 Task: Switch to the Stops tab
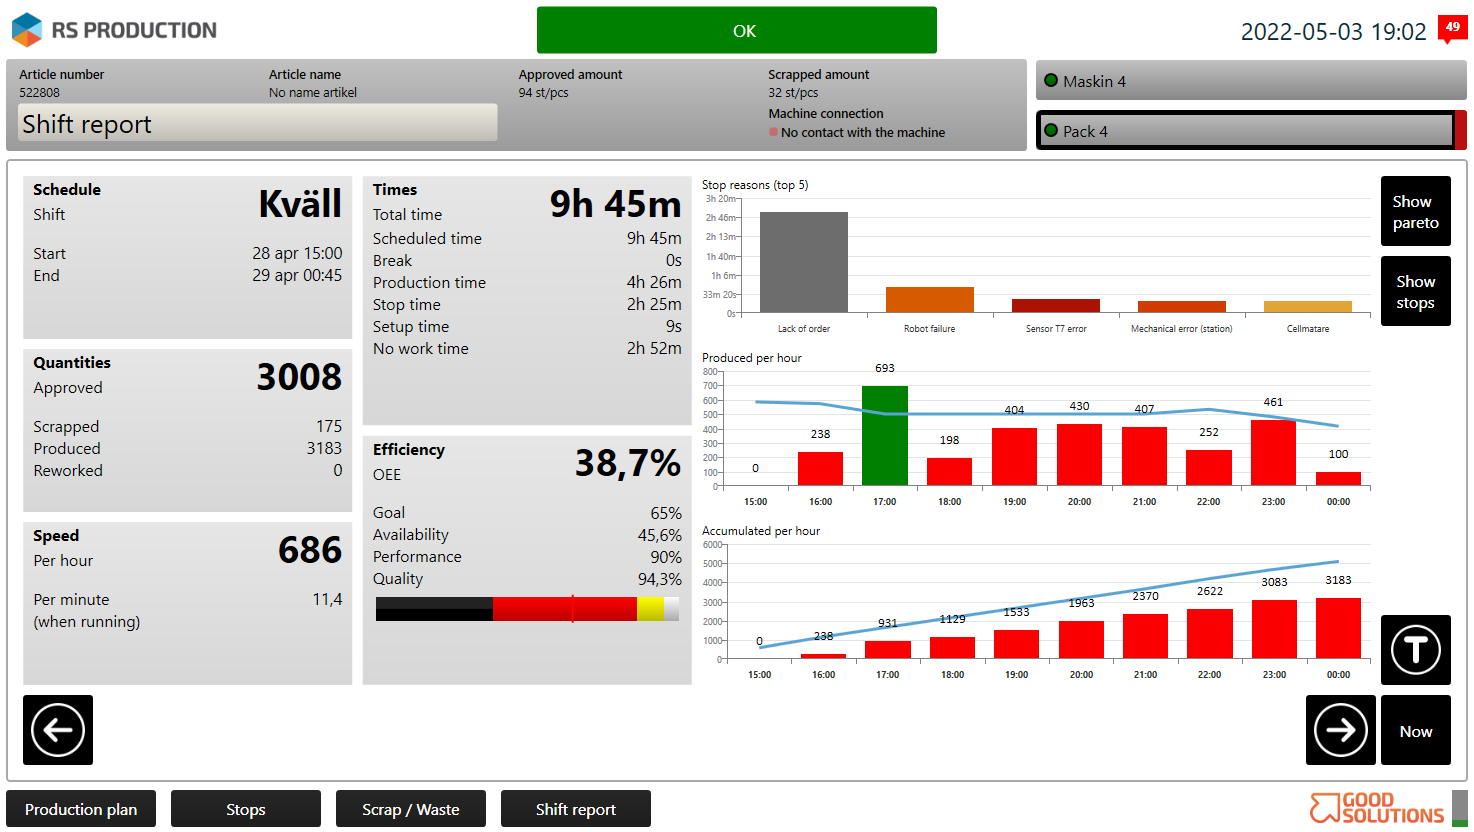pos(246,809)
